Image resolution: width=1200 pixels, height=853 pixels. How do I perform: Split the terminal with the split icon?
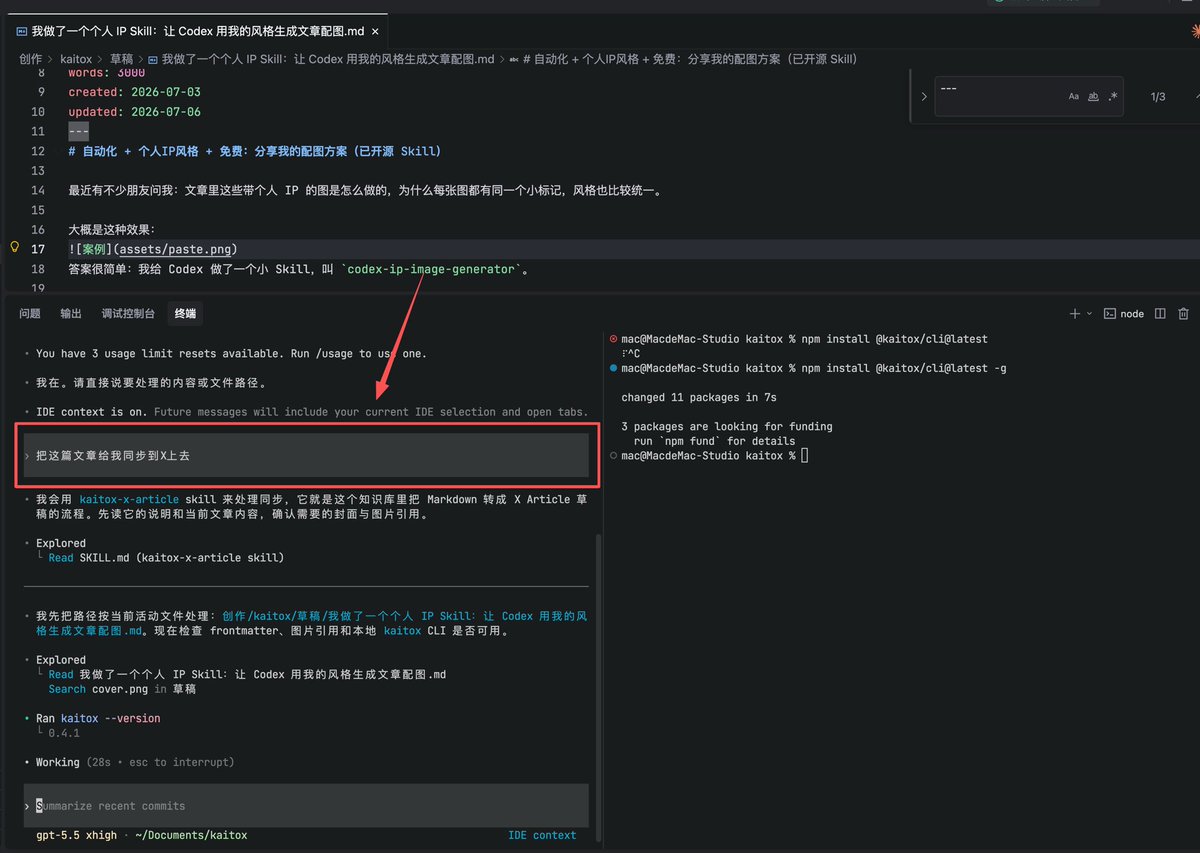pos(1160,314)
